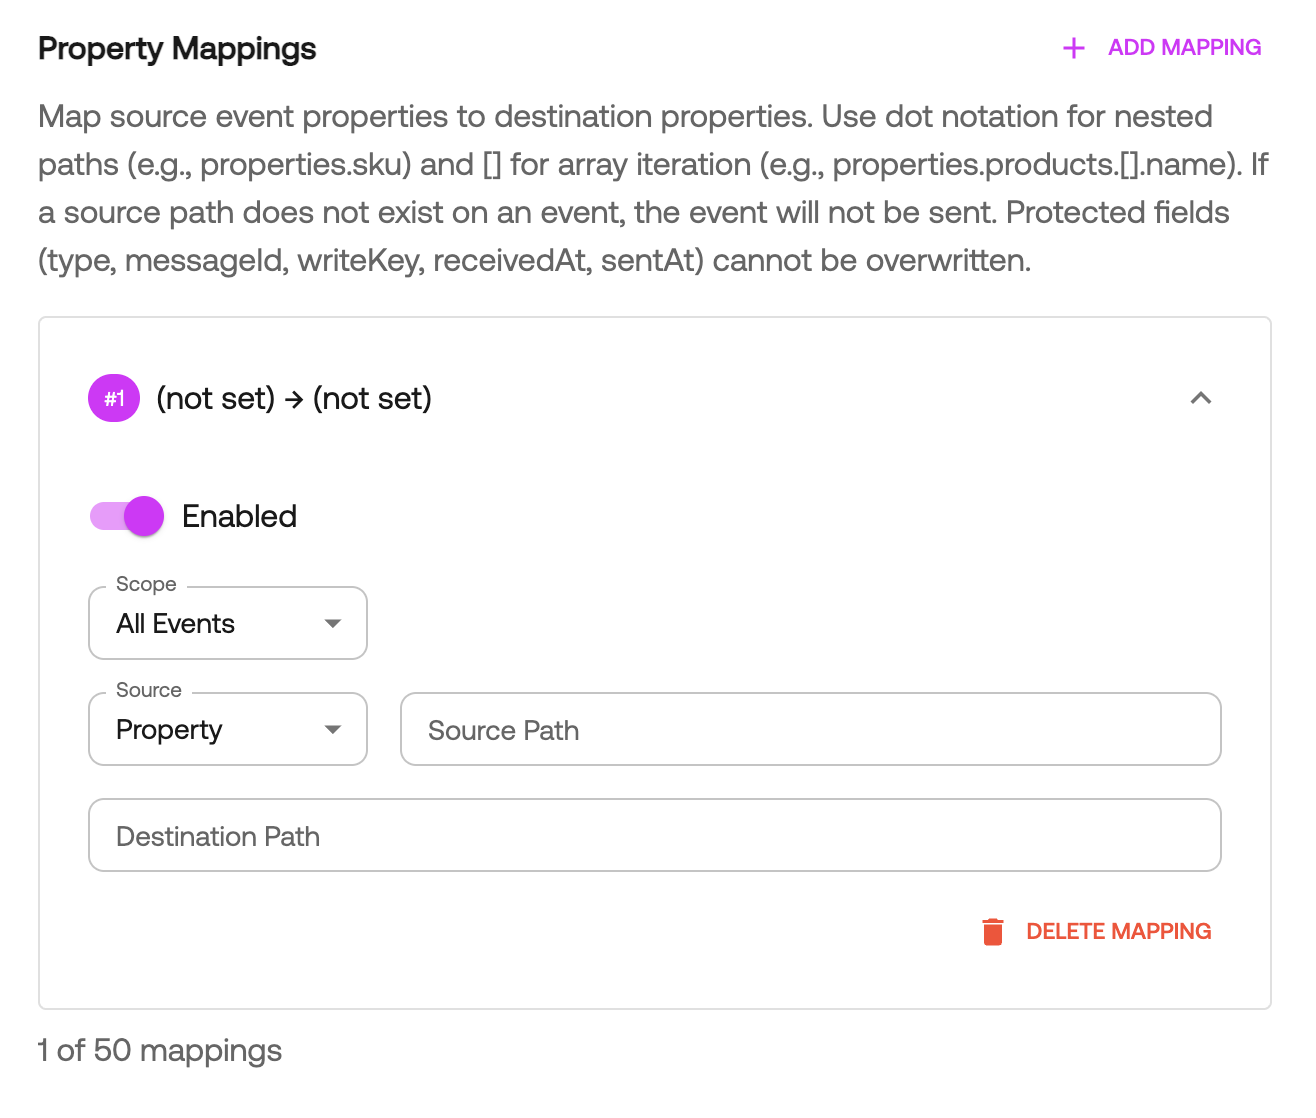1316x1118 pixels.
Task: Click the red trash can icon
Action: (x=992, y=931)
